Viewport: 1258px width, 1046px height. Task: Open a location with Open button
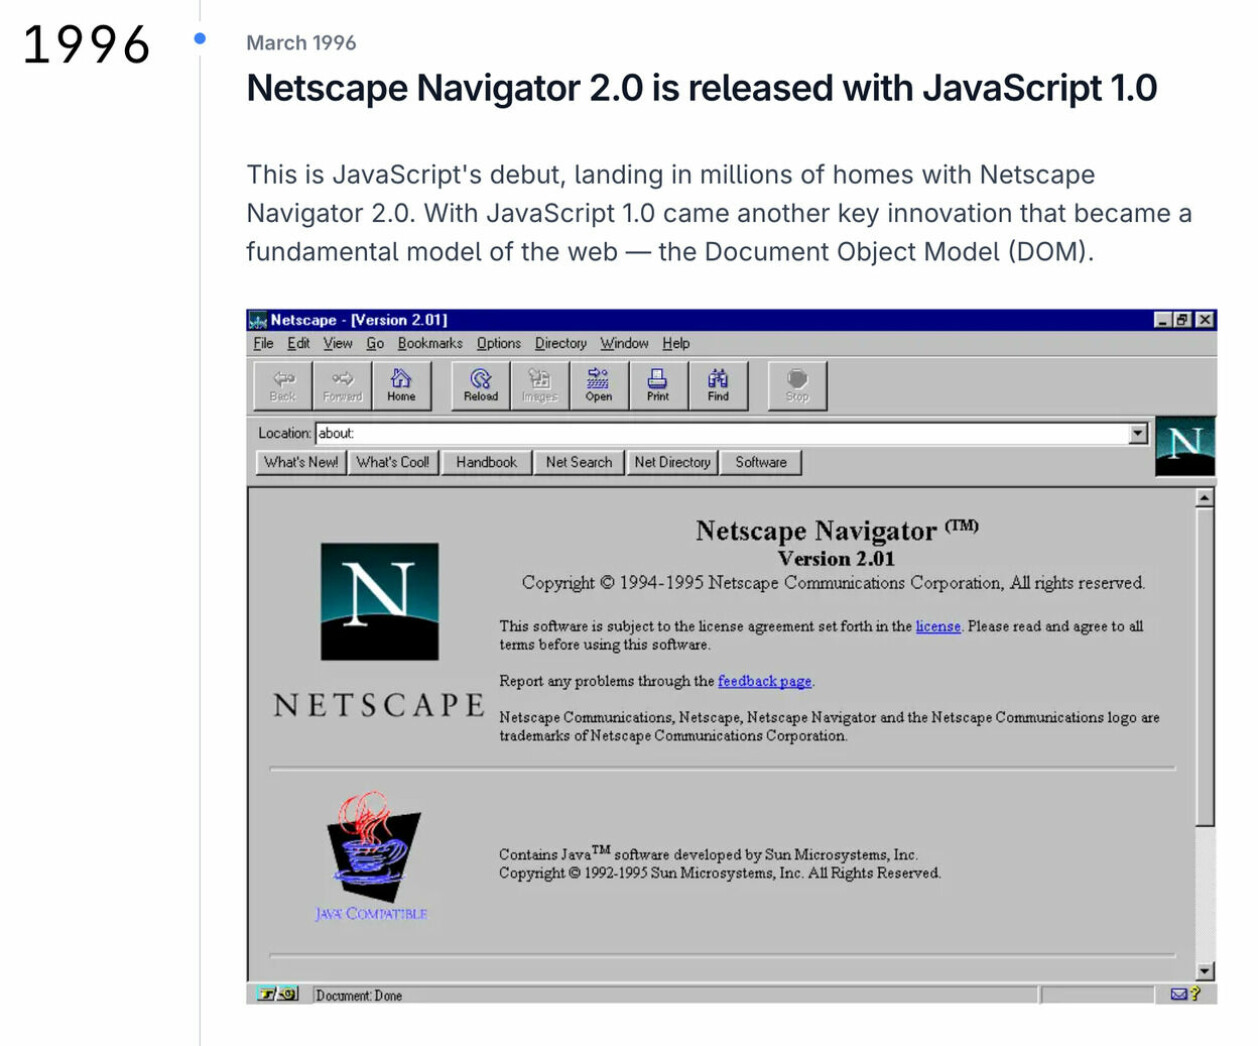598,385
